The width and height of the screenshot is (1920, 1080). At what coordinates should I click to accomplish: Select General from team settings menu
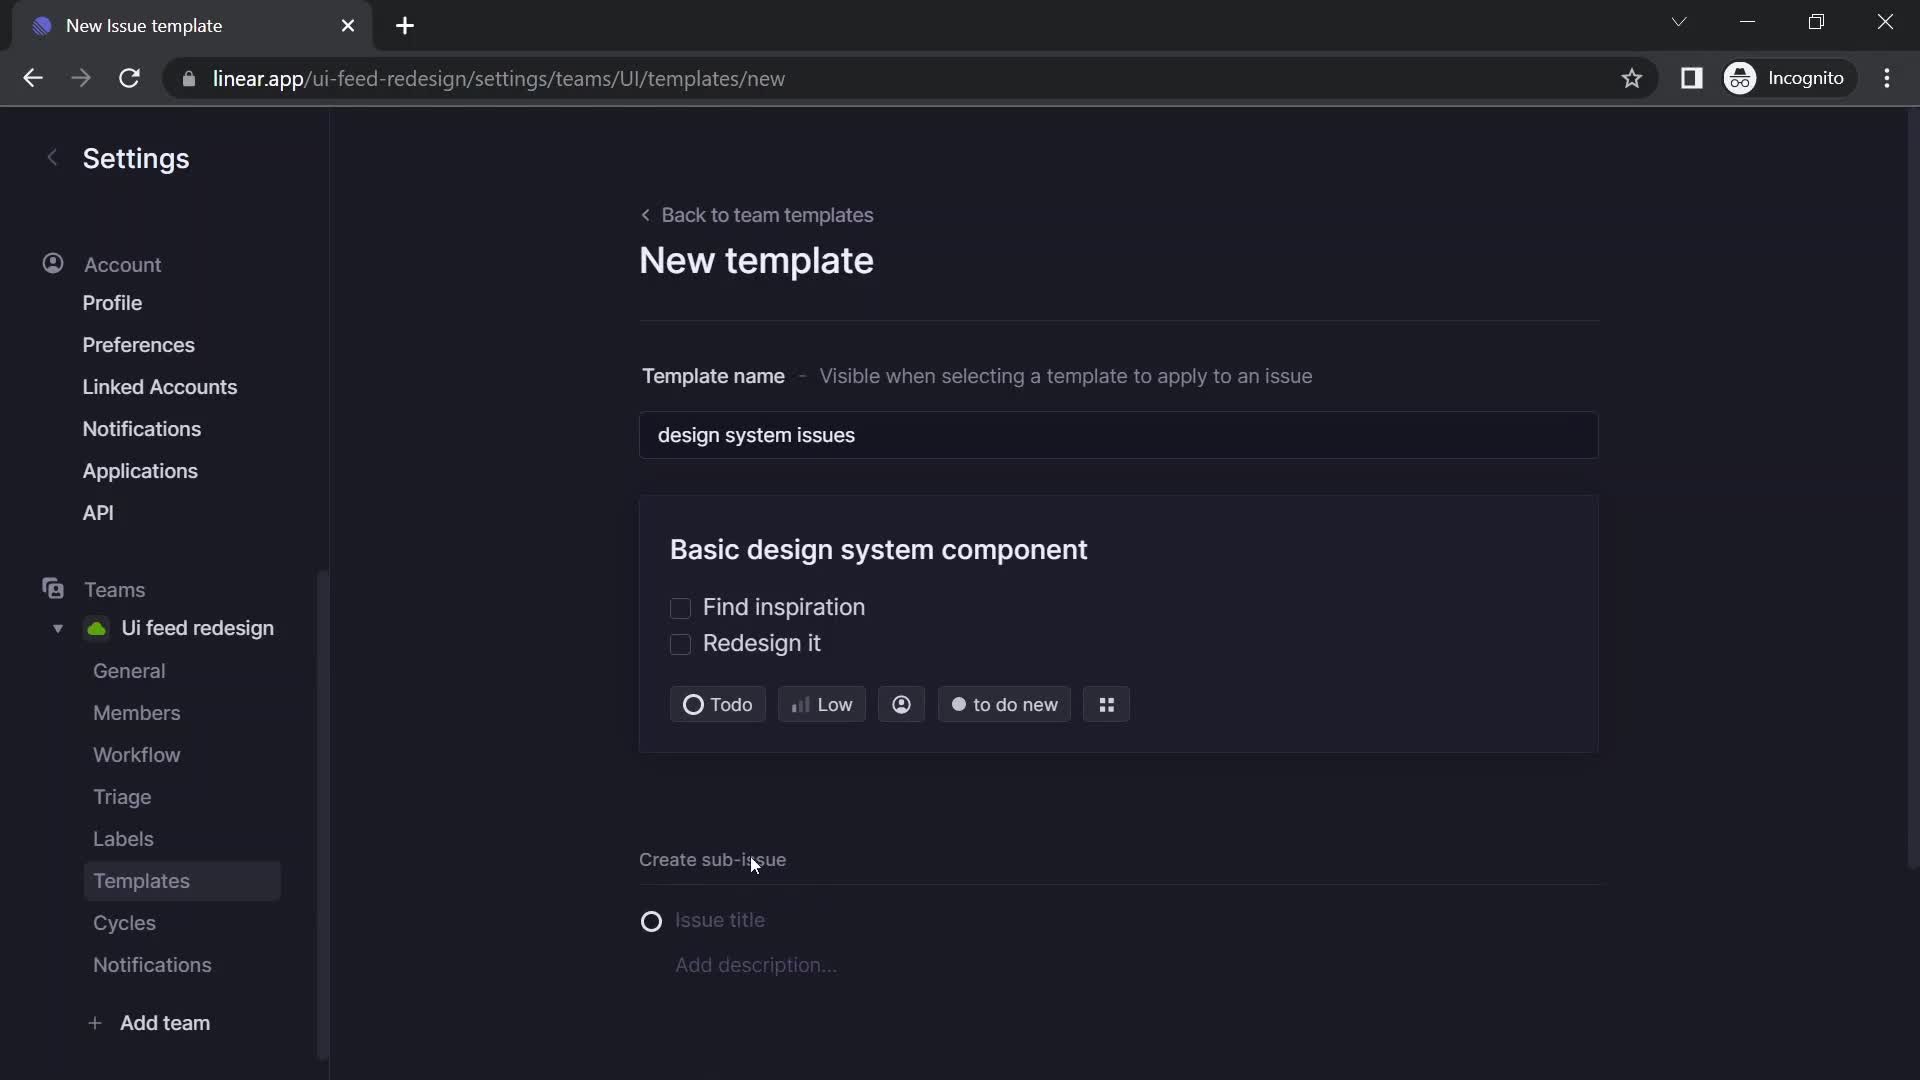tap(128, 670)
